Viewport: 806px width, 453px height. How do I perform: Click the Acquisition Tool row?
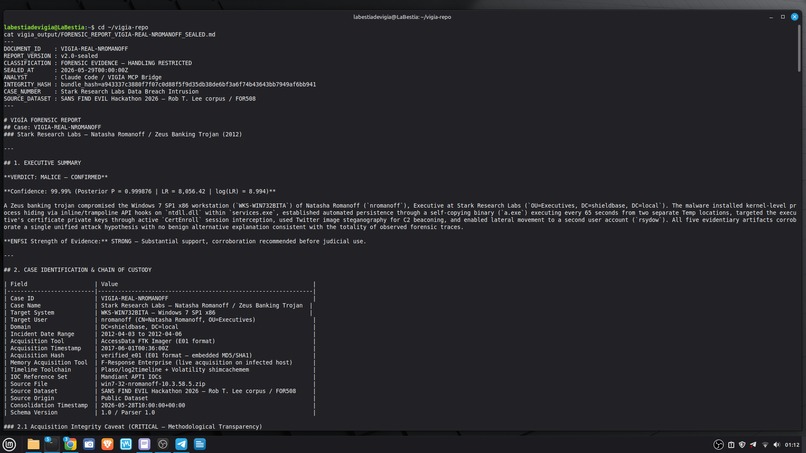pos(159,341)
